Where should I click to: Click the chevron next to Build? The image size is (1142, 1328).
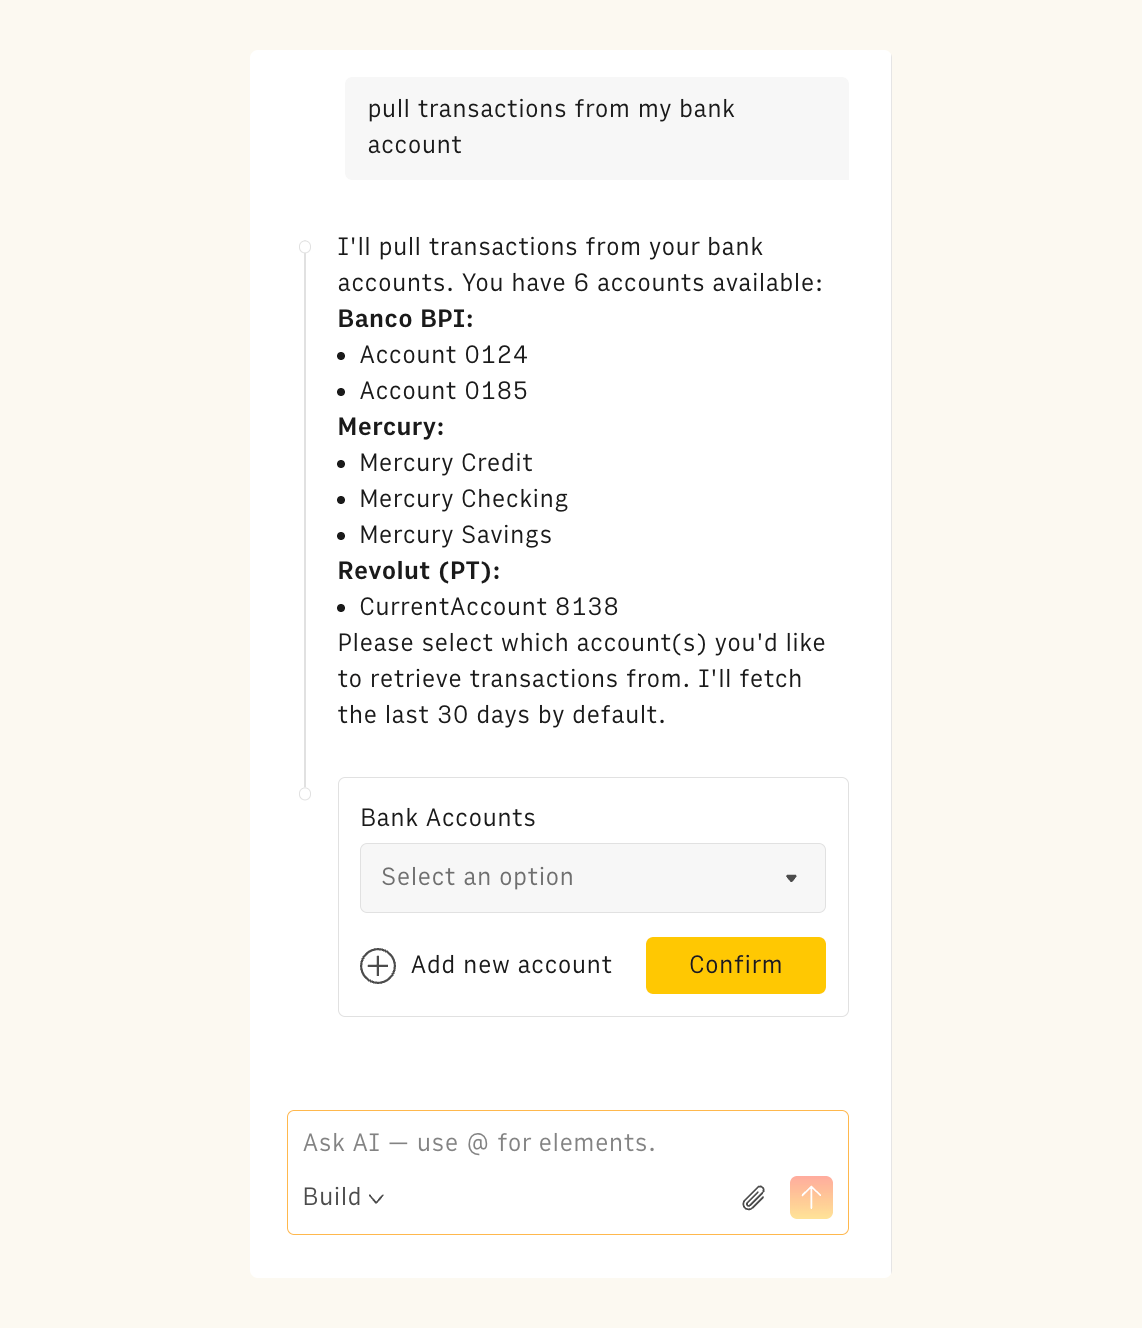[376, 1198]
